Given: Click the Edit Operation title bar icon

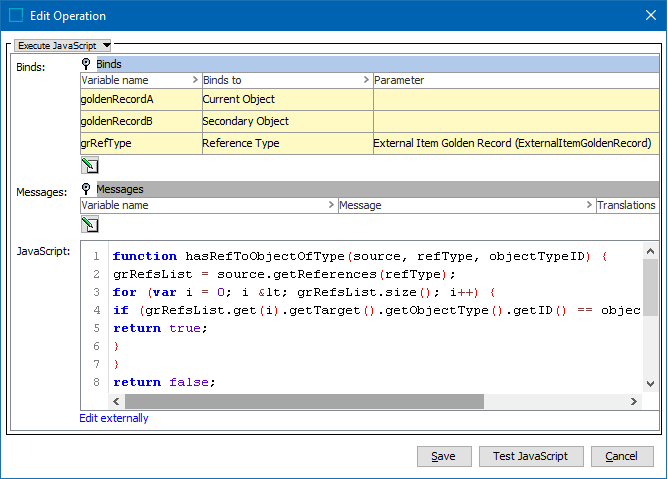Looking at the screenshot, I should (16, 16).
